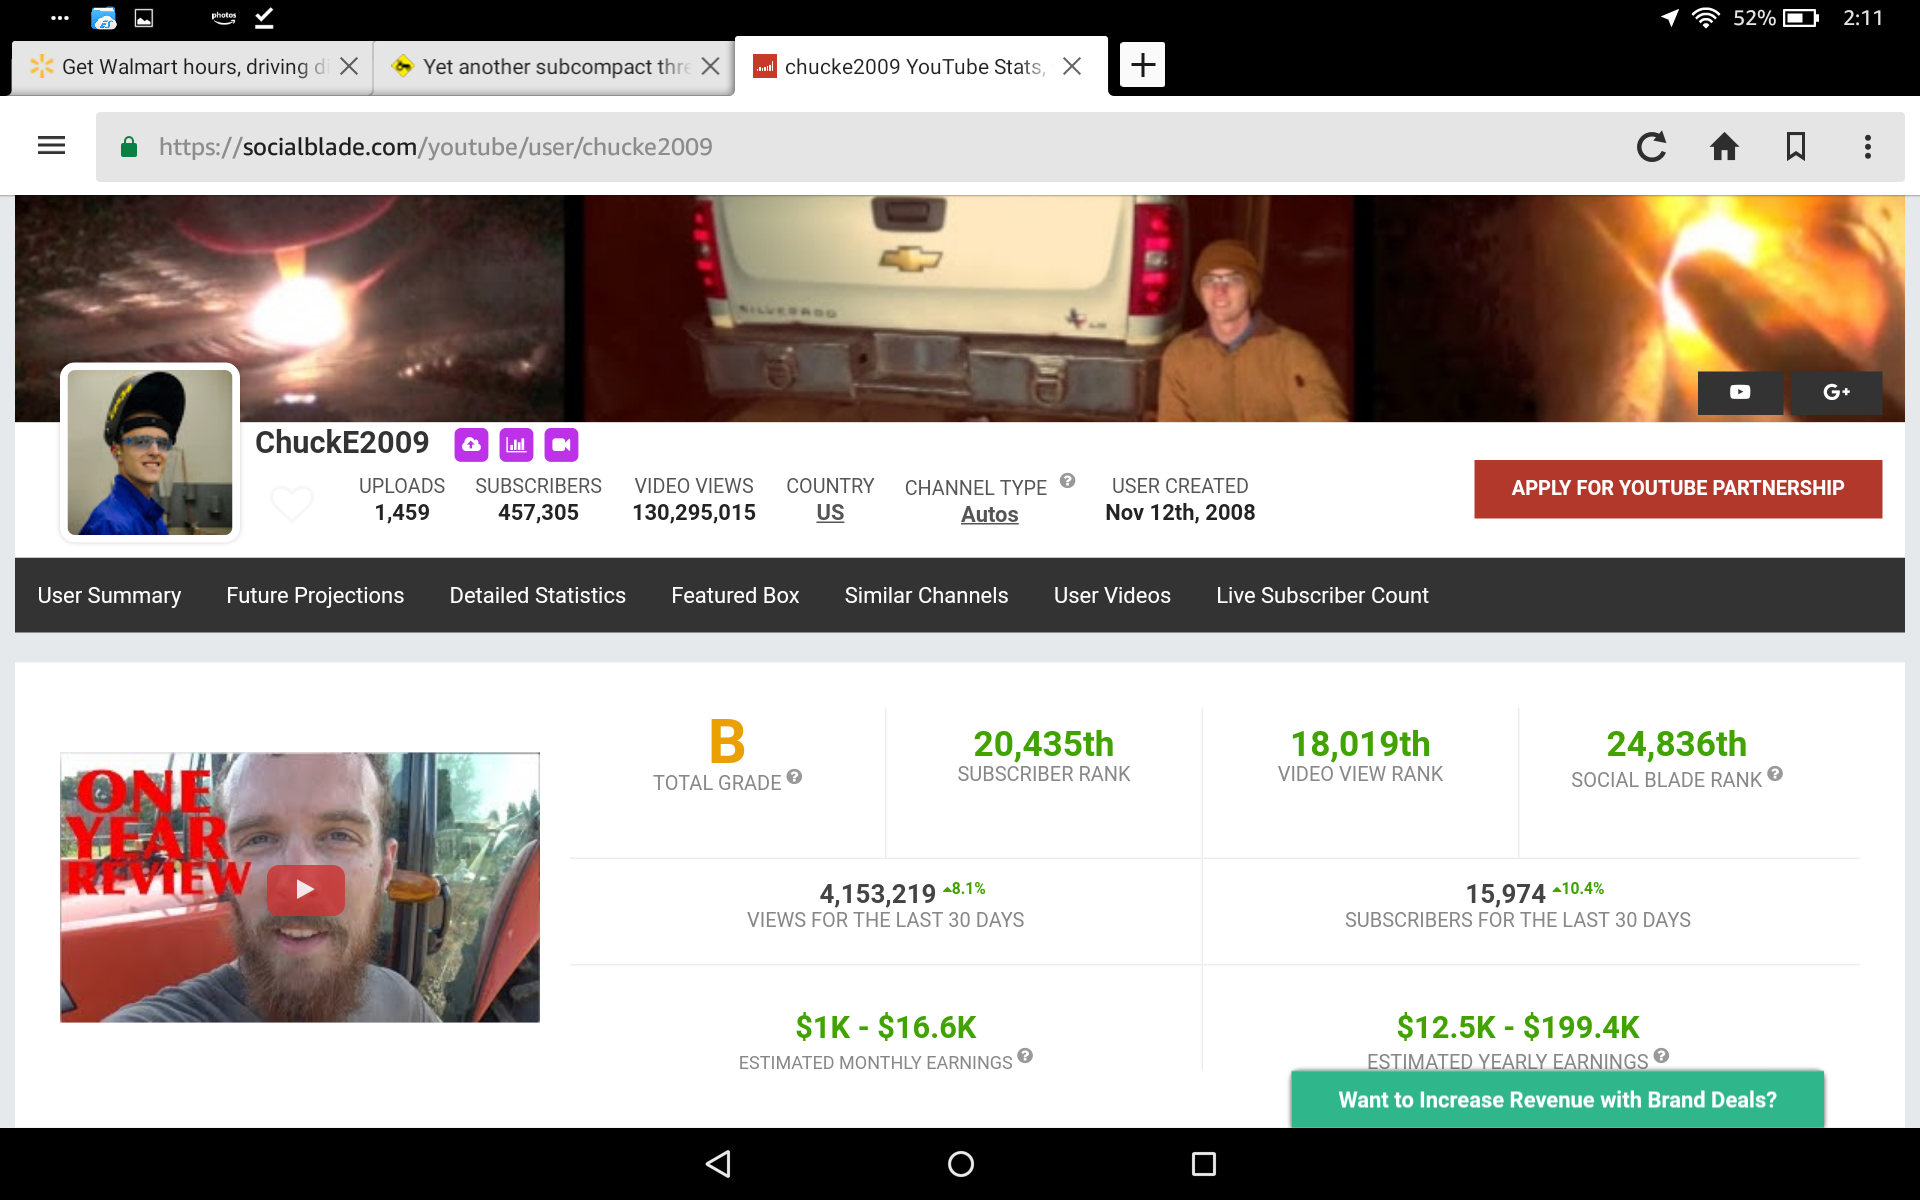Image resolution: width=1920 pixels, height=1200 pixels.
Task: Open the Autos channel type link
Action: coord(989,515)
